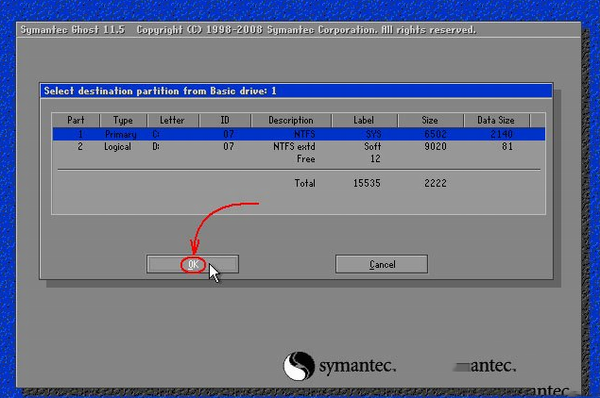Select the 2140 data size value
The width and height of the screenshot is (600, 398).
(x=501, y=134)
